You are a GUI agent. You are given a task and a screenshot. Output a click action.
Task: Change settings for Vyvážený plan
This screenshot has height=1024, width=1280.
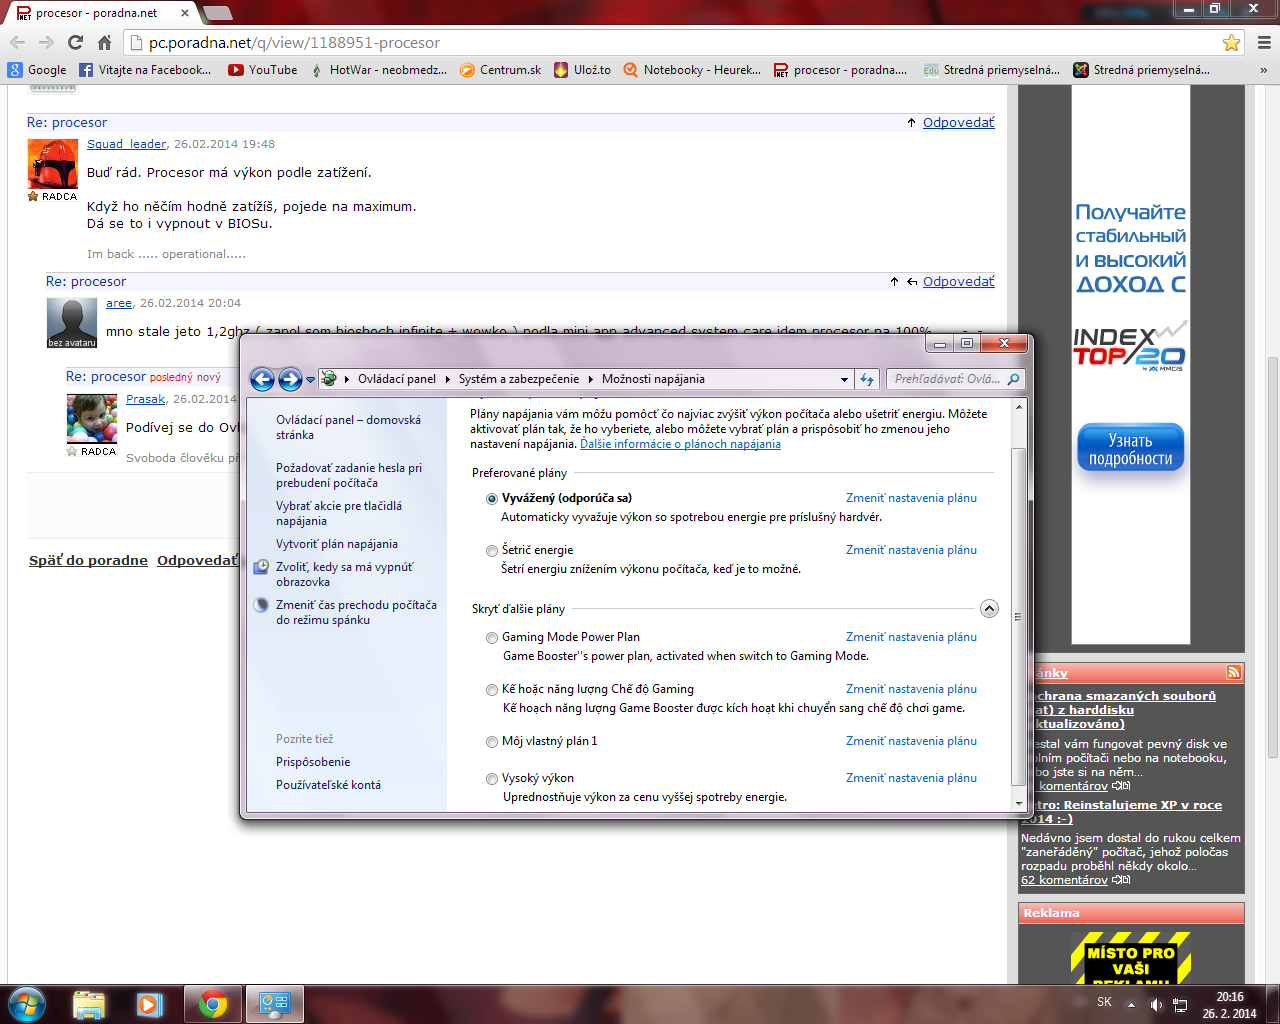911,498
